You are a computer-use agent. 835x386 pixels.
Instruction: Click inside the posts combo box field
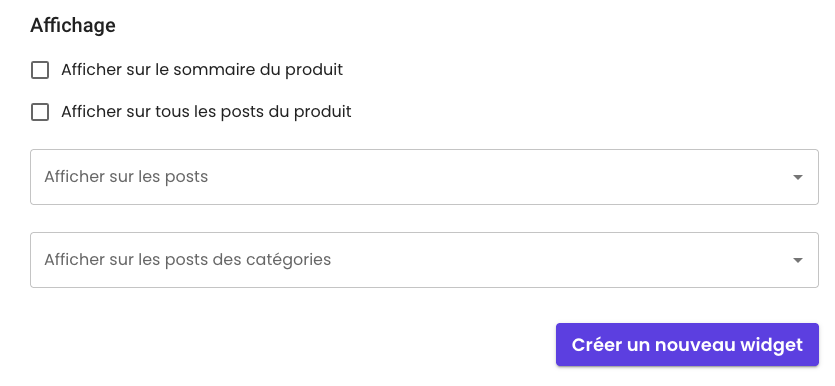[x=424, y=177]
